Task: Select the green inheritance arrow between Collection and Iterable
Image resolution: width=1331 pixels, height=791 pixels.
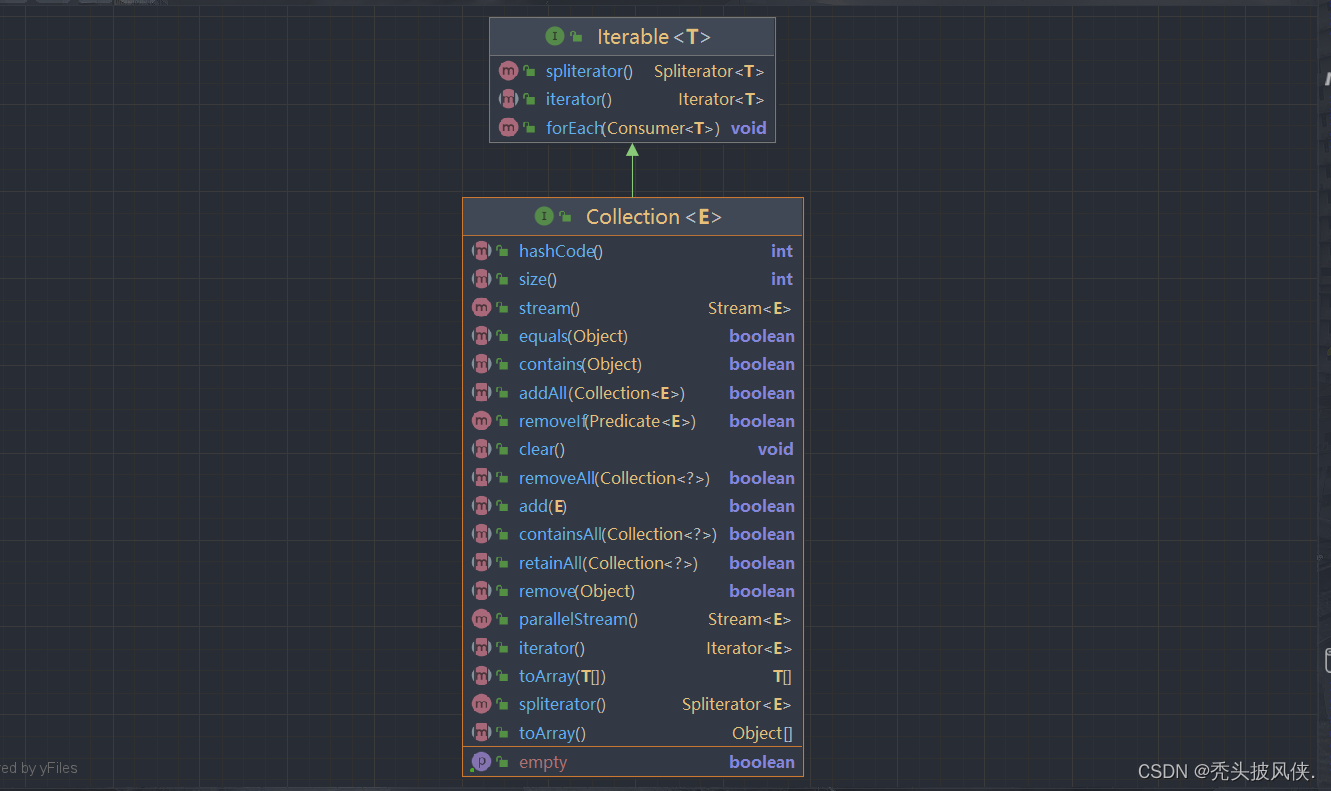Action: [x=632, y=170]
